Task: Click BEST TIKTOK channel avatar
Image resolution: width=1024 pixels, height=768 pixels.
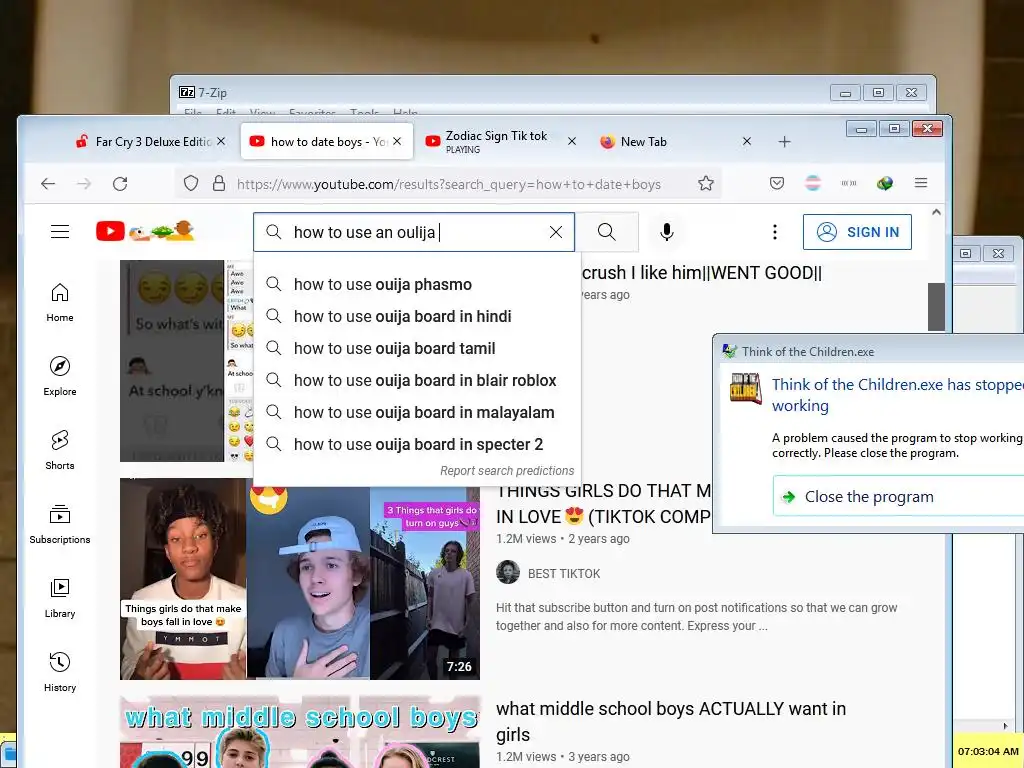Action: (507, 572)
